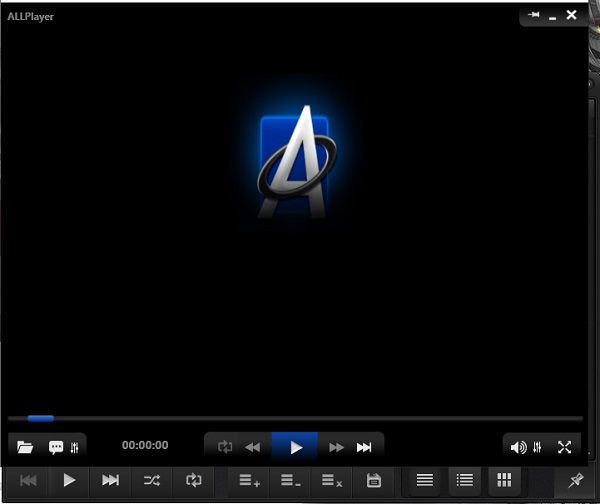Viewport: 600px width, 504px height.
Task: Fast forward with double-right arrow button
Action: coord(336,447)
